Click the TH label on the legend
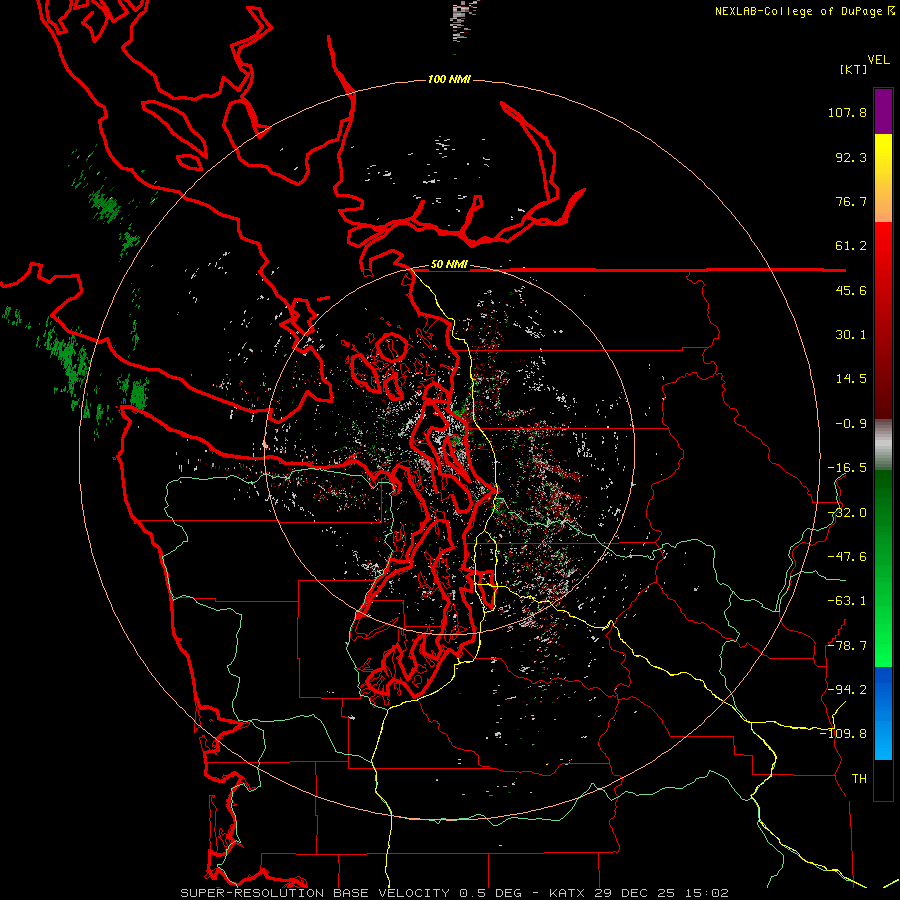900x900 pixels. (x=859, y=779)
